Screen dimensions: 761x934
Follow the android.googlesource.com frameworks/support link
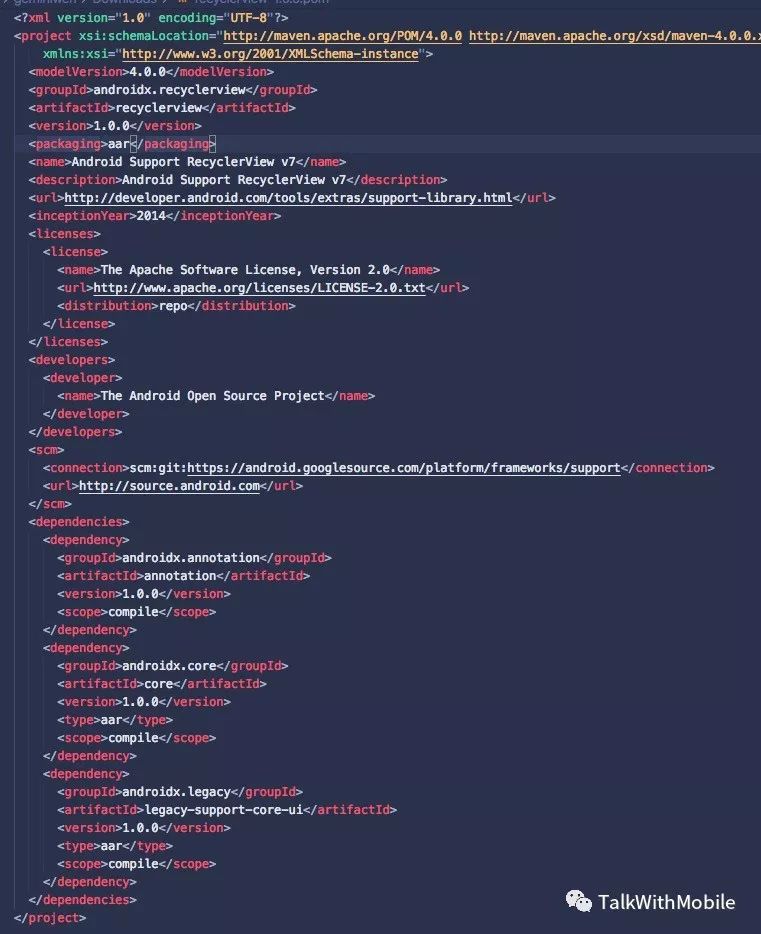404,468
